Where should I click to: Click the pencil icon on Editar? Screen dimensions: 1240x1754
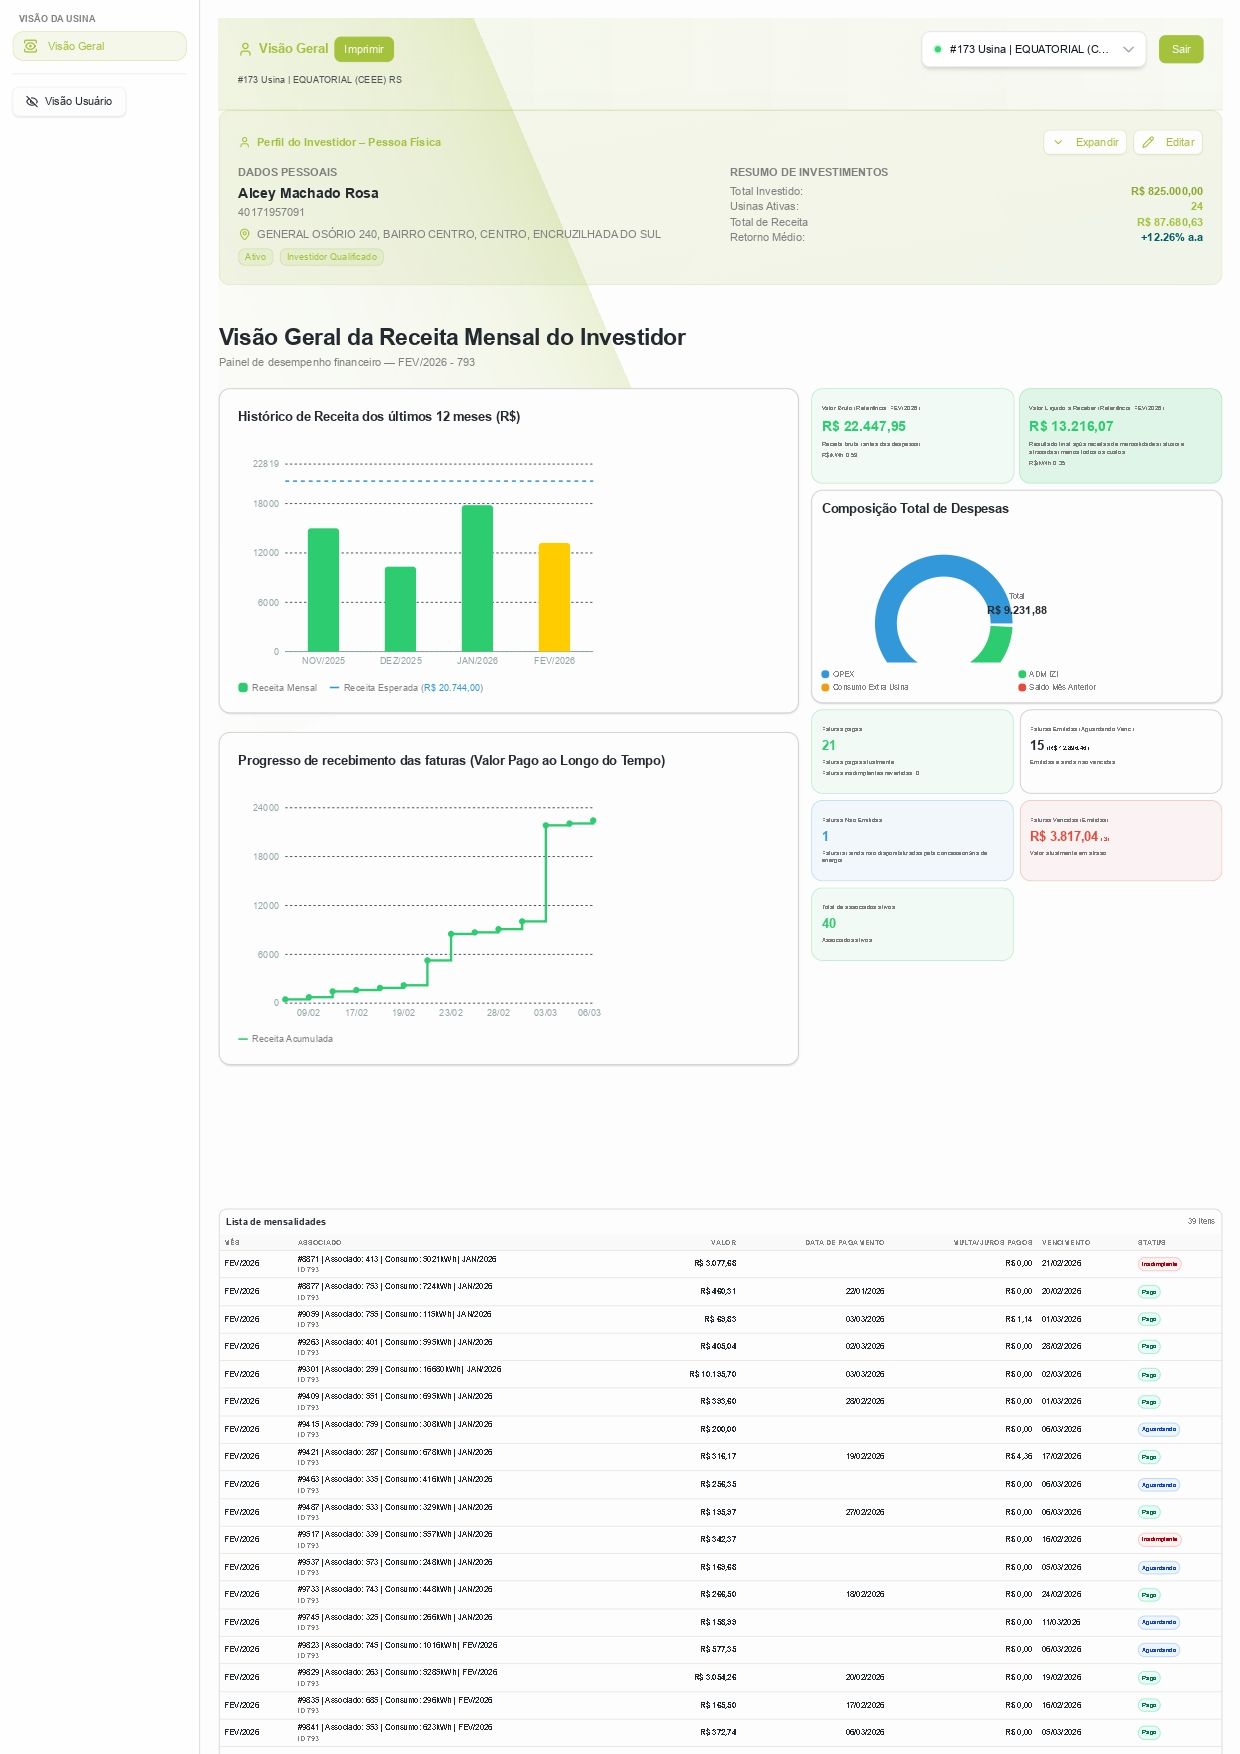click(1149, 142)
